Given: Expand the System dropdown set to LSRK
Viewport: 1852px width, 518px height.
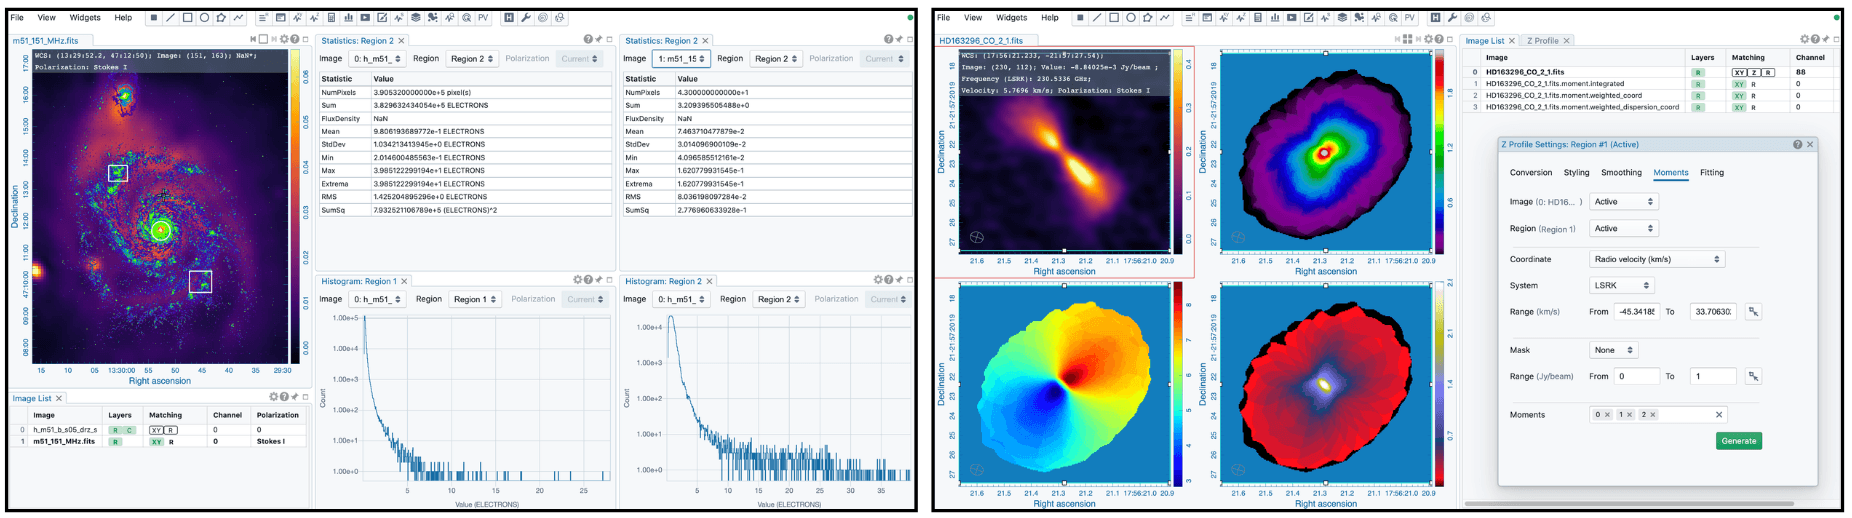Looking at the screenshot, I should click(1622, 285).
